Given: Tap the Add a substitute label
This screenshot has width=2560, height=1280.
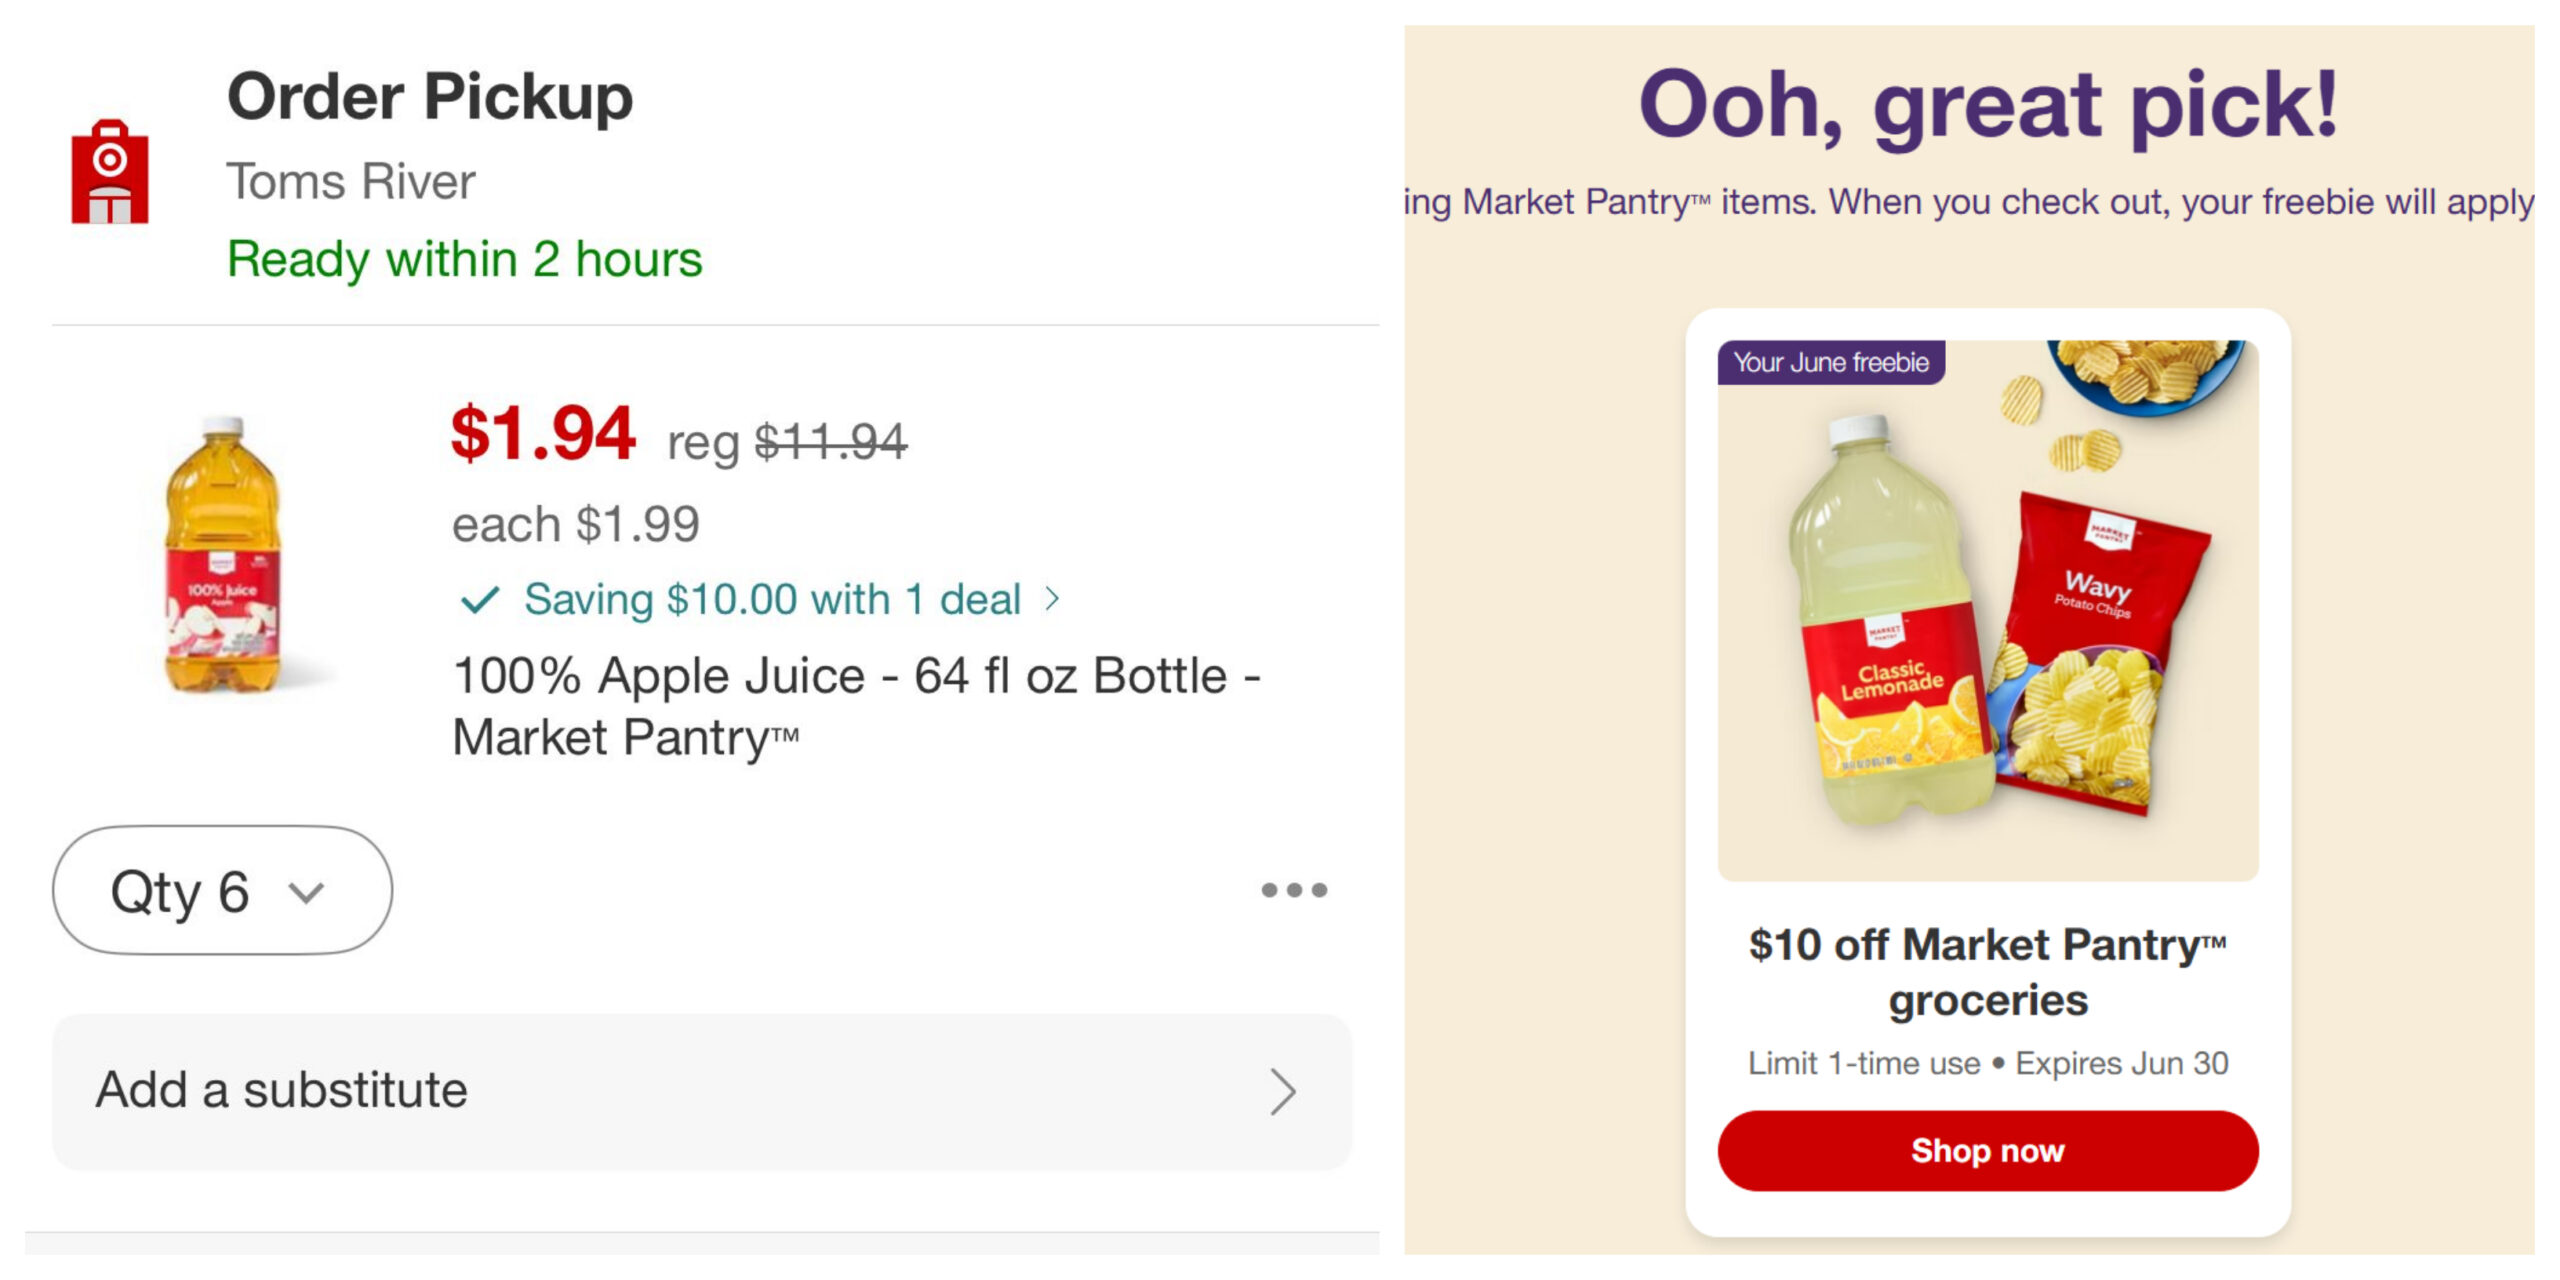Looking at the screenshot, I should tap(282, 1090).
